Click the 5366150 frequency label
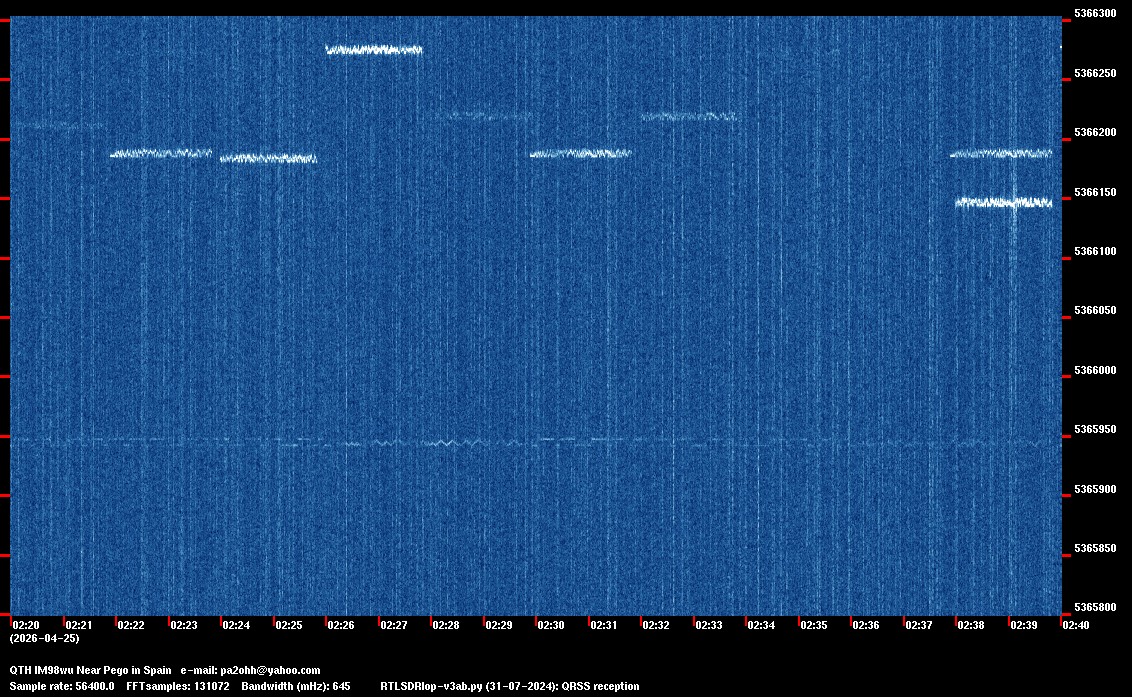This screenshot has width=1132, height=697. (1094, 192)
